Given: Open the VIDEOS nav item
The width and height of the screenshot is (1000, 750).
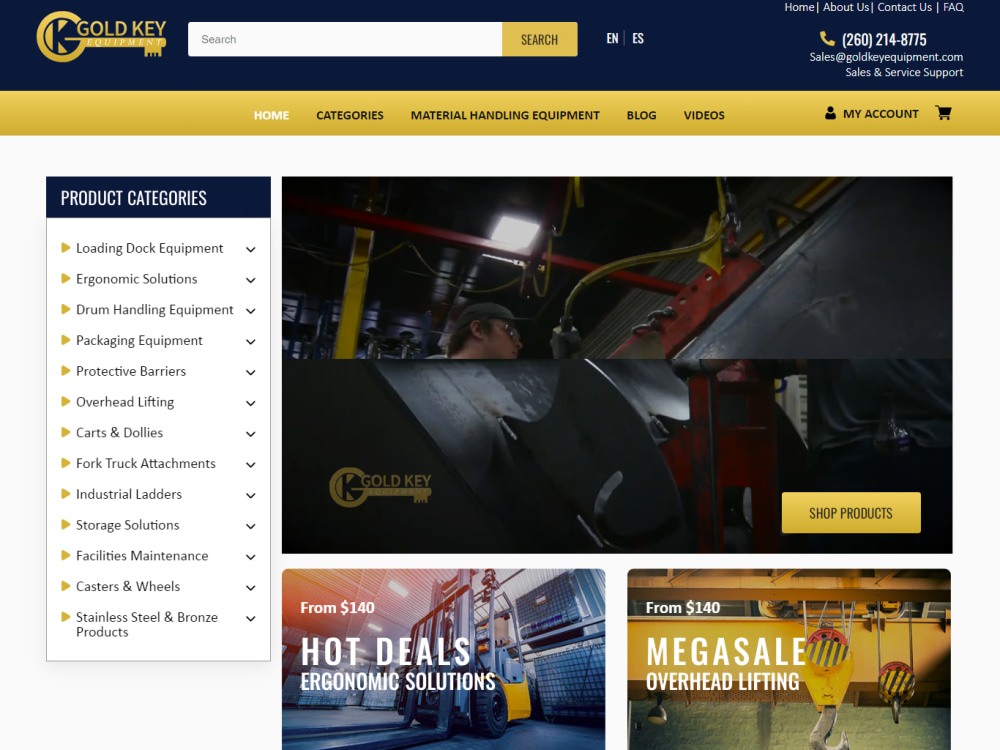Looking at the screenshot, I should click(x=704, y=115).
